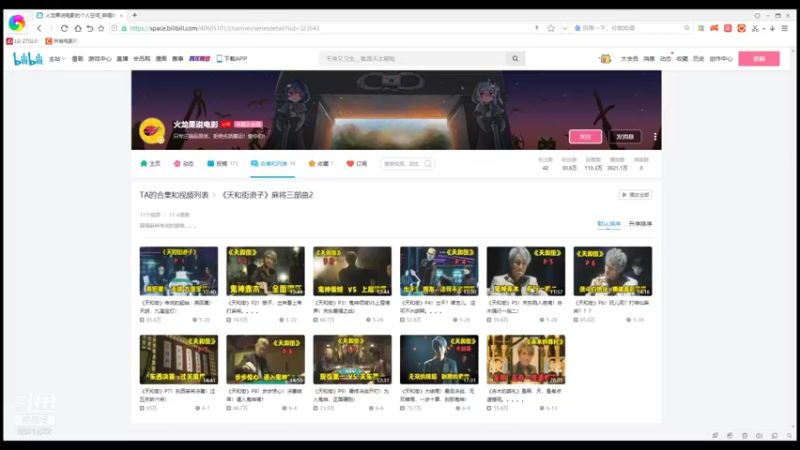Viewport: 800px width, 450px height.
Task: Click the colorful grid extension icon
Action: tap(701, 29)
